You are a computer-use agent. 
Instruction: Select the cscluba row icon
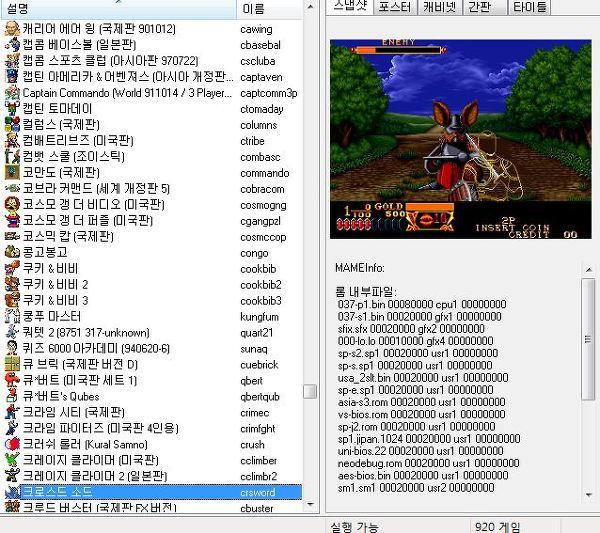coord(12,61)
